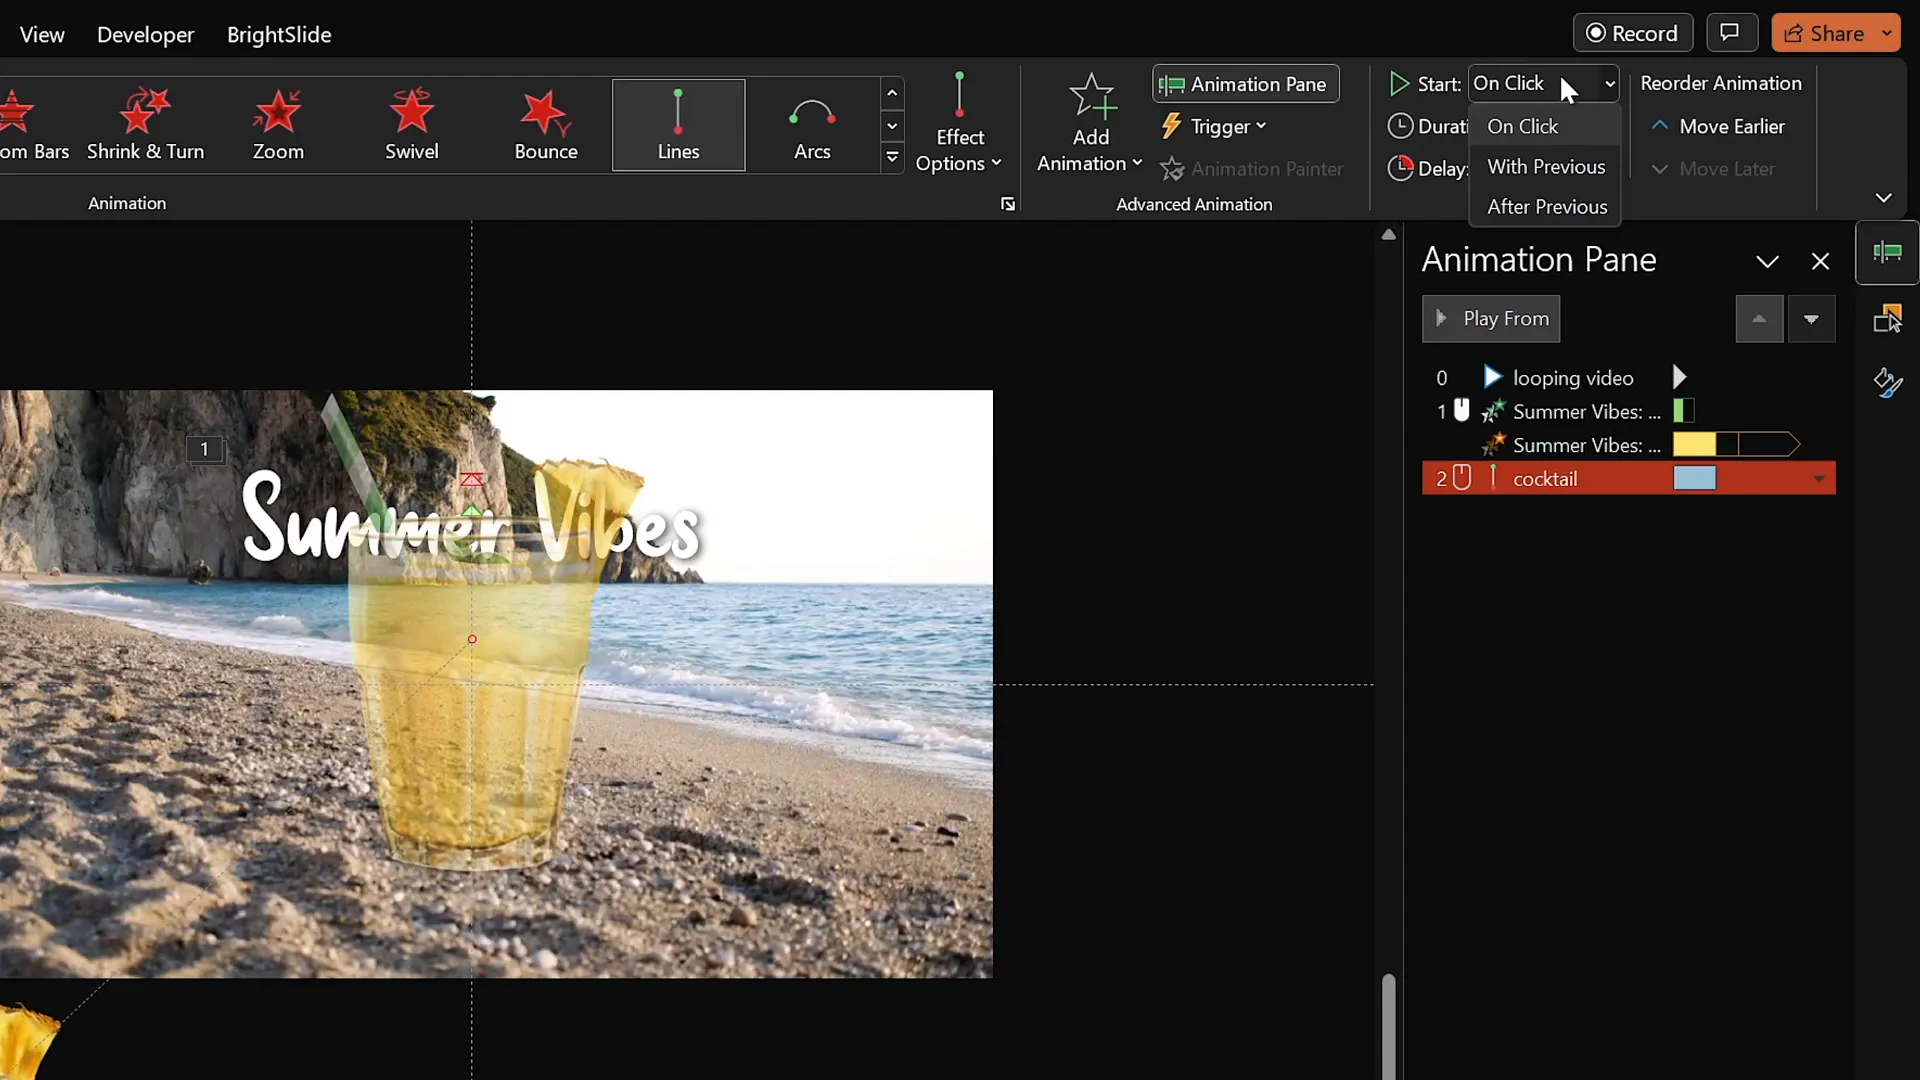This screenshot has width=1920, height=1080.
Task: Toggle the Animation Pane visibility
Action: pyautogui.click(x=1245, y=84)
